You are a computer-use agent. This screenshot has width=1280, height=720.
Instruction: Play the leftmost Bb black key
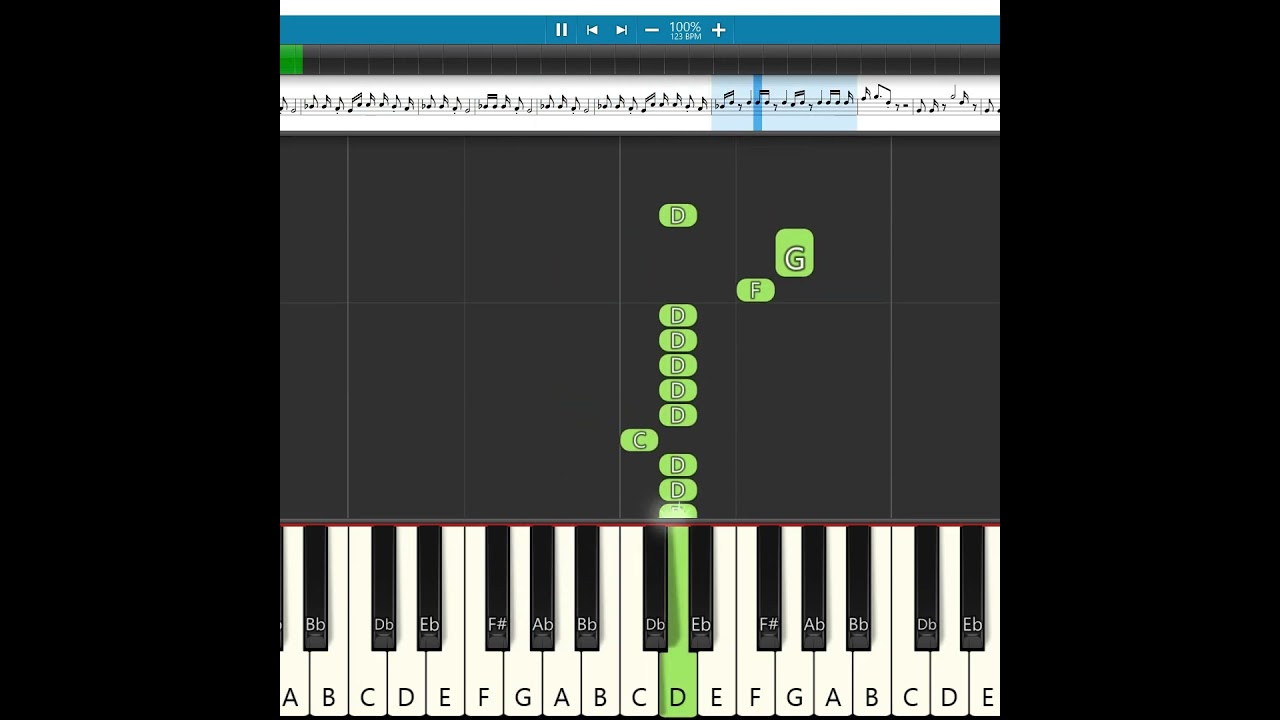click(x=315, y=590)
